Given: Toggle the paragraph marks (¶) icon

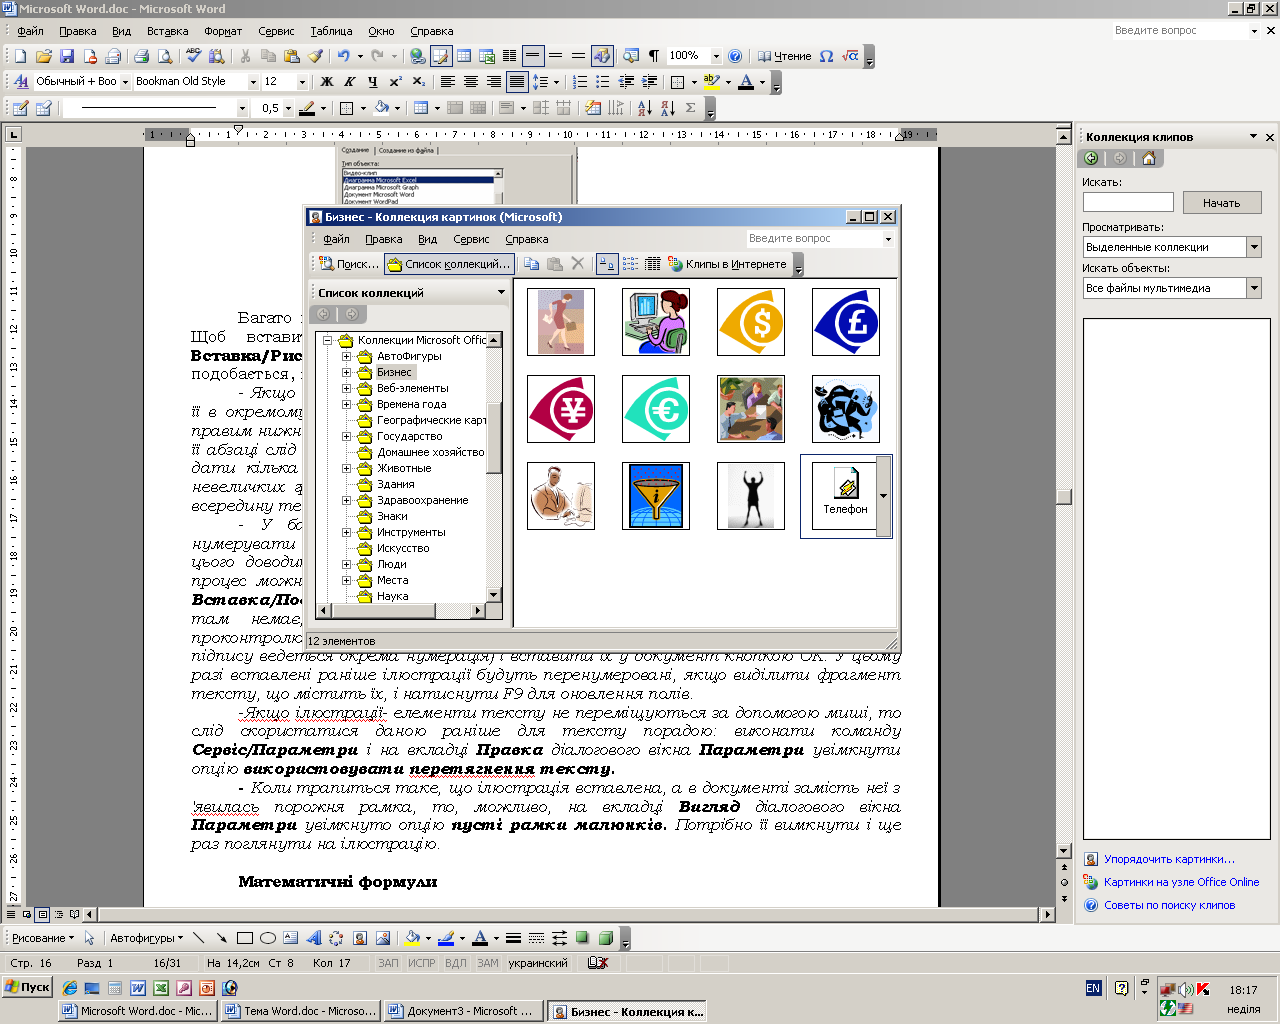Looking at the screenshot, I should tap(653, 56).
